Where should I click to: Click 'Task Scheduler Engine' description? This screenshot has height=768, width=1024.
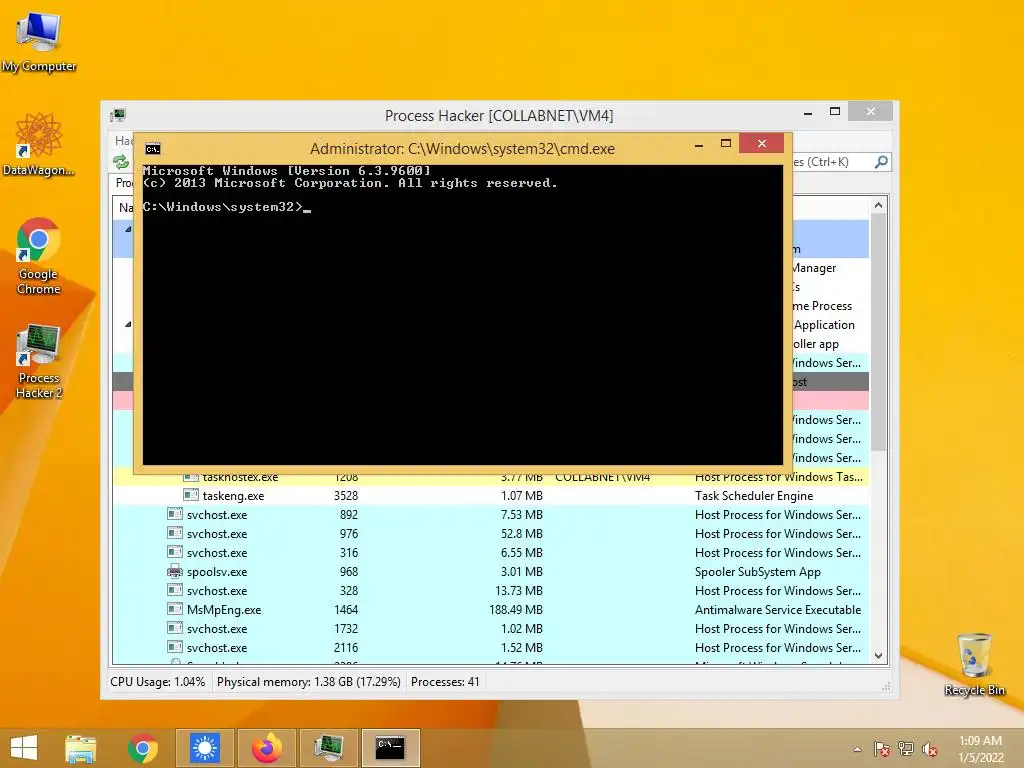coord(754,496)
